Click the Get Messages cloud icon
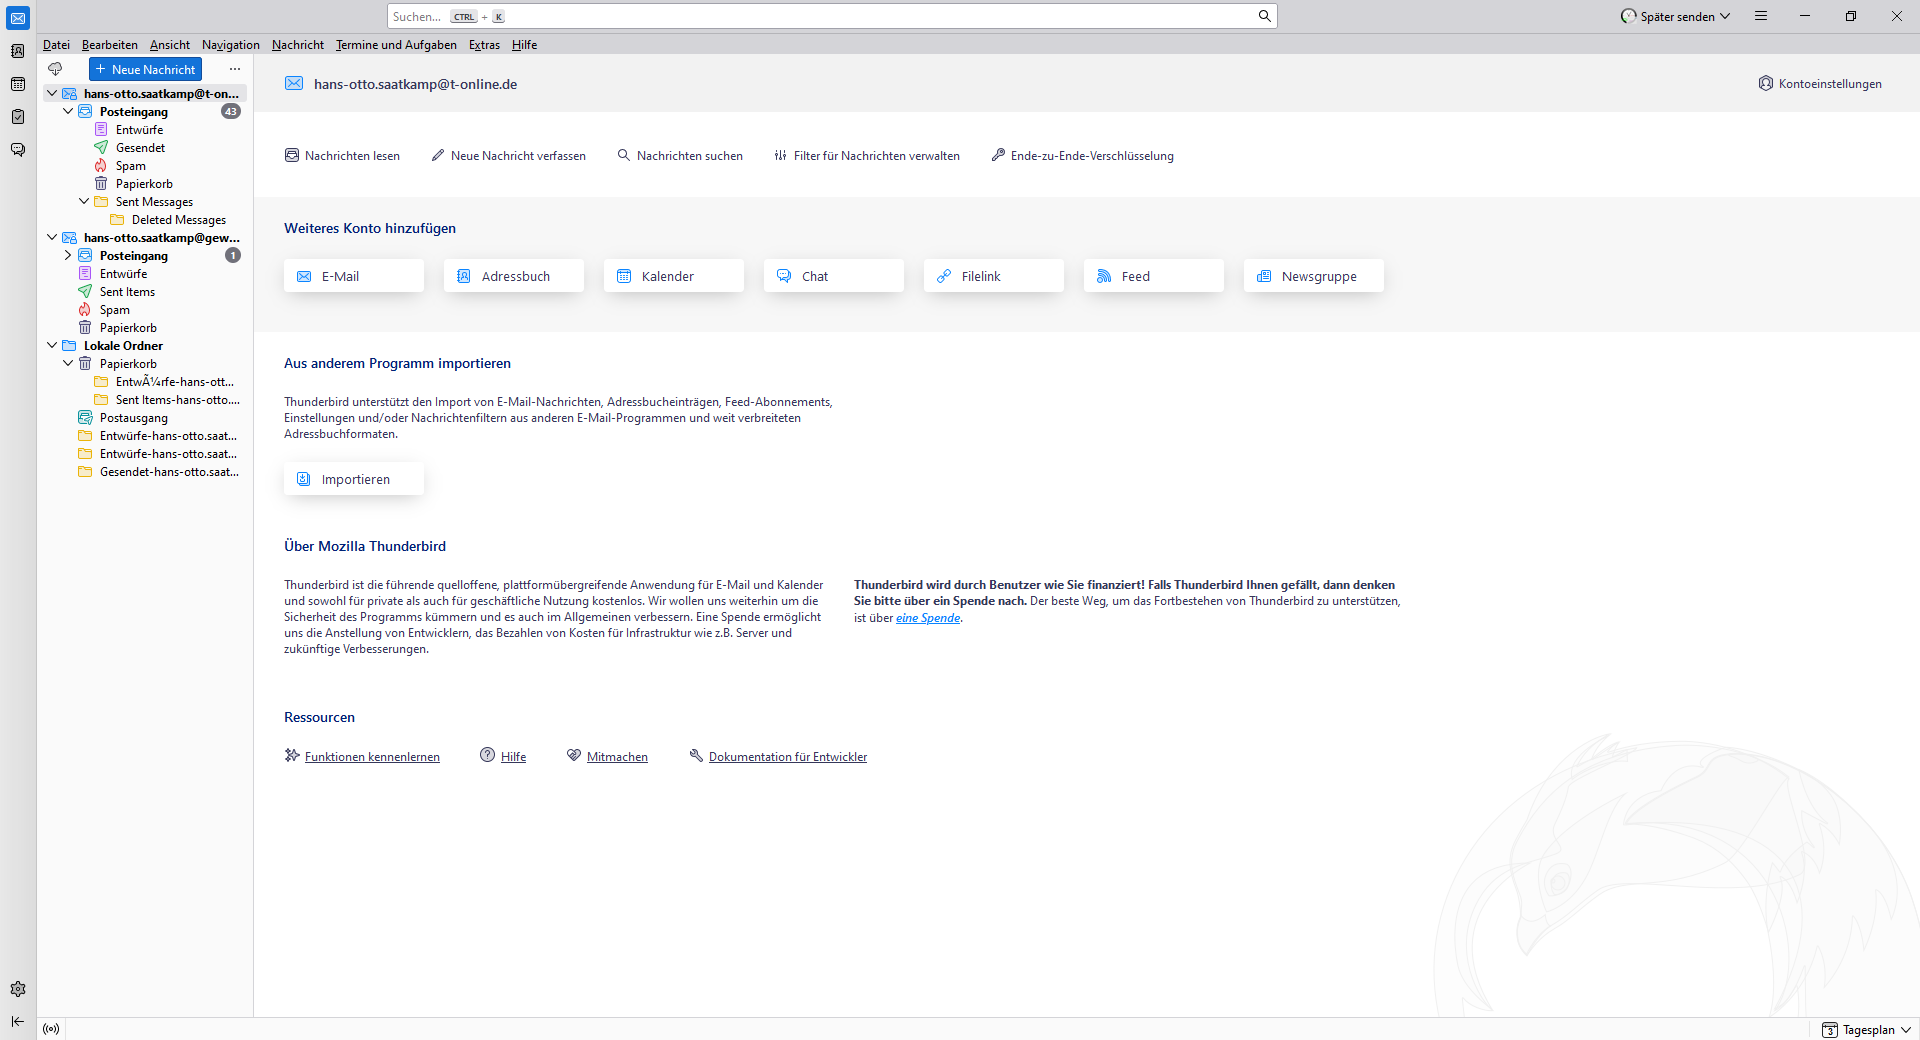This screenshot has height=1040, width=1920. click(55, 69)
